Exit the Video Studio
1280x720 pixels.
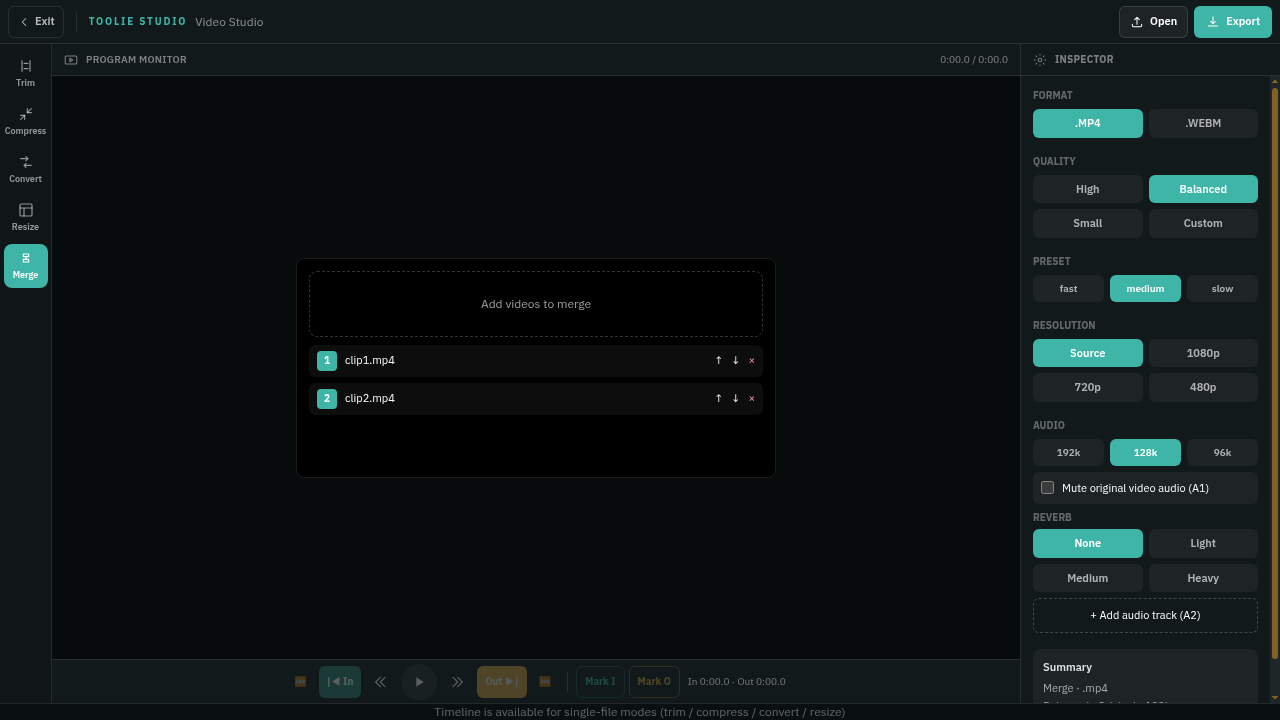pyautogui.click(x=36, y=22)
